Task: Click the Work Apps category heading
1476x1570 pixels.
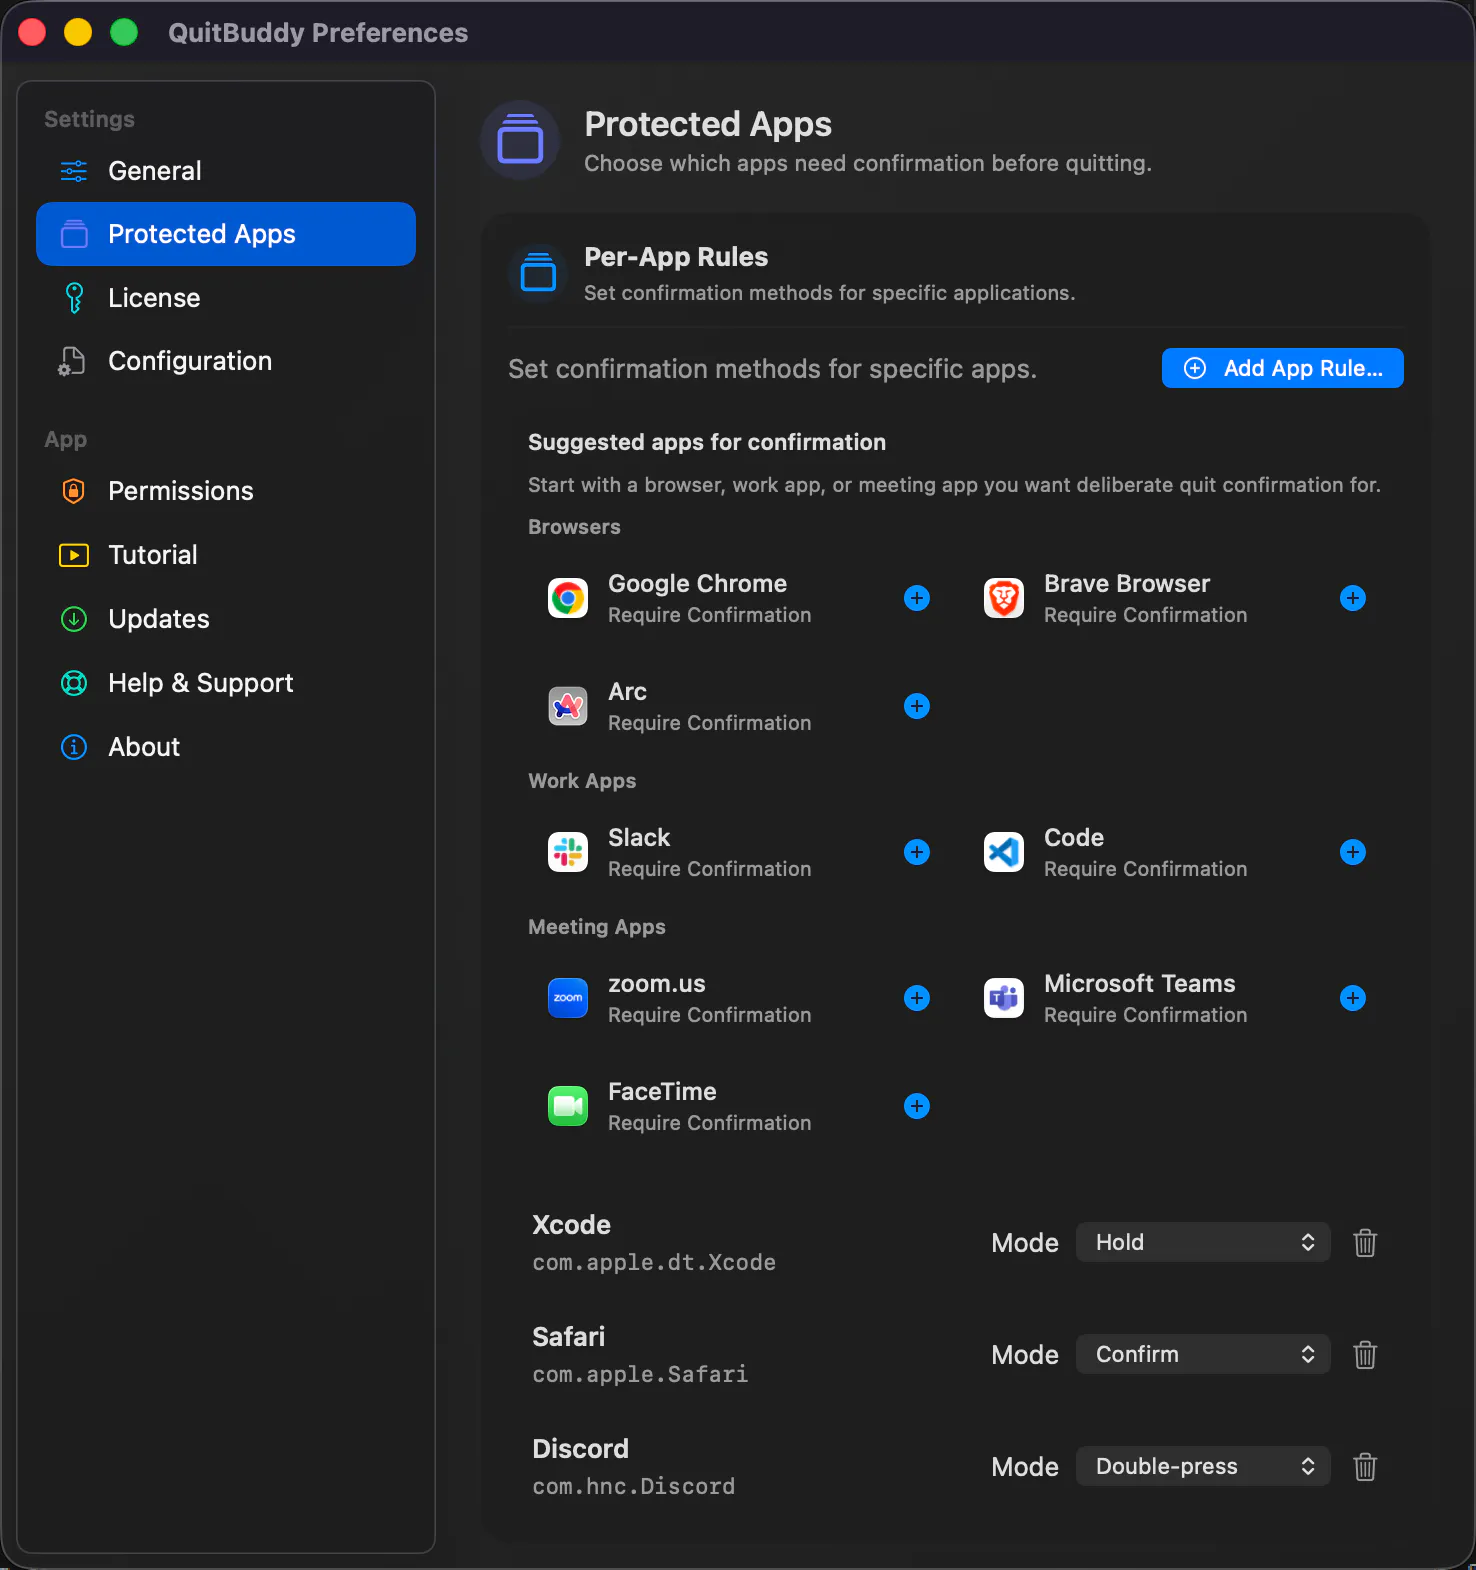Action: [x=582, y=781]
